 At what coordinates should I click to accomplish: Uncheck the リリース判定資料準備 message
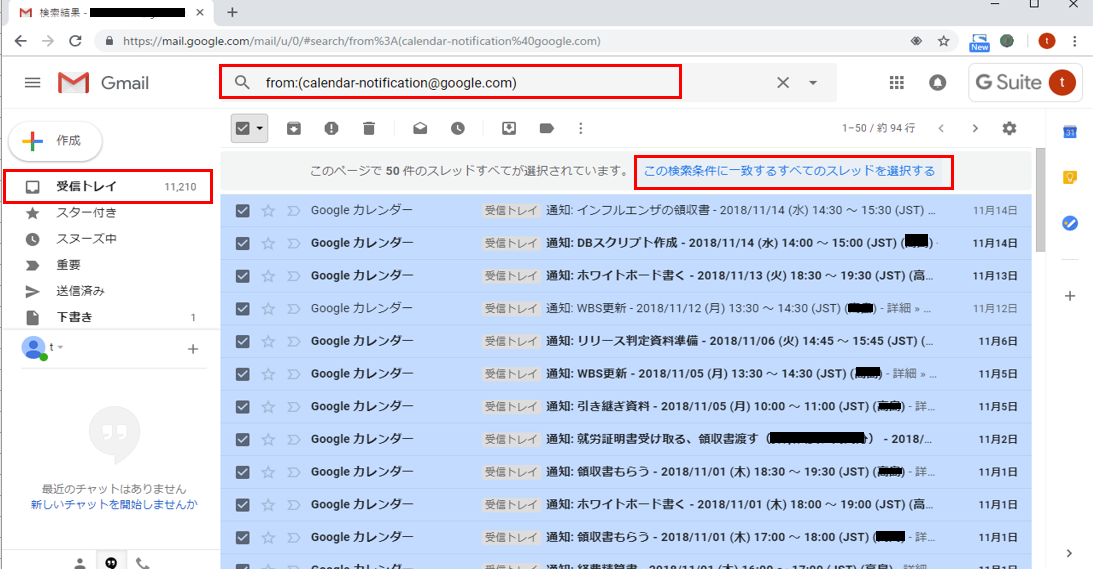click(x=243, y=341)
